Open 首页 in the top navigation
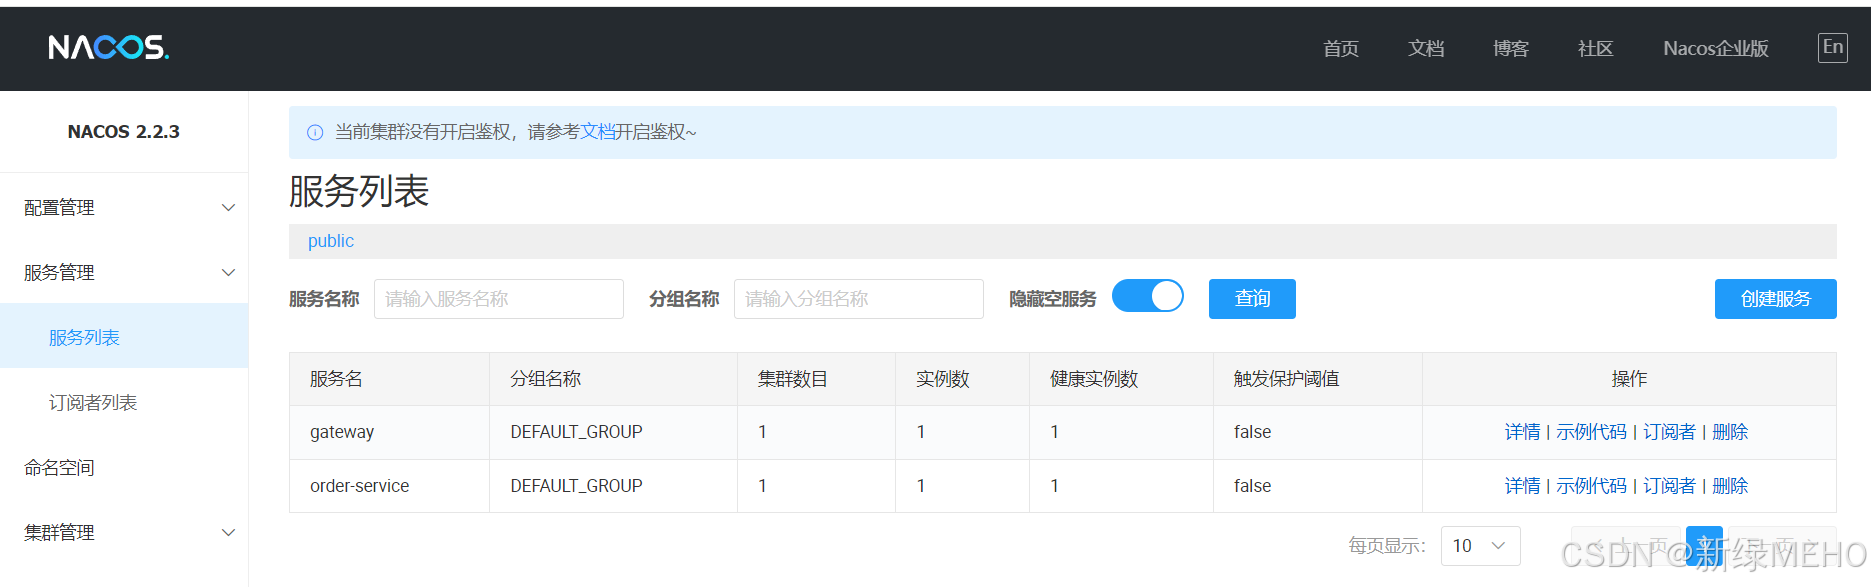The image size is (1871, 587). [x=1340, y=48]
